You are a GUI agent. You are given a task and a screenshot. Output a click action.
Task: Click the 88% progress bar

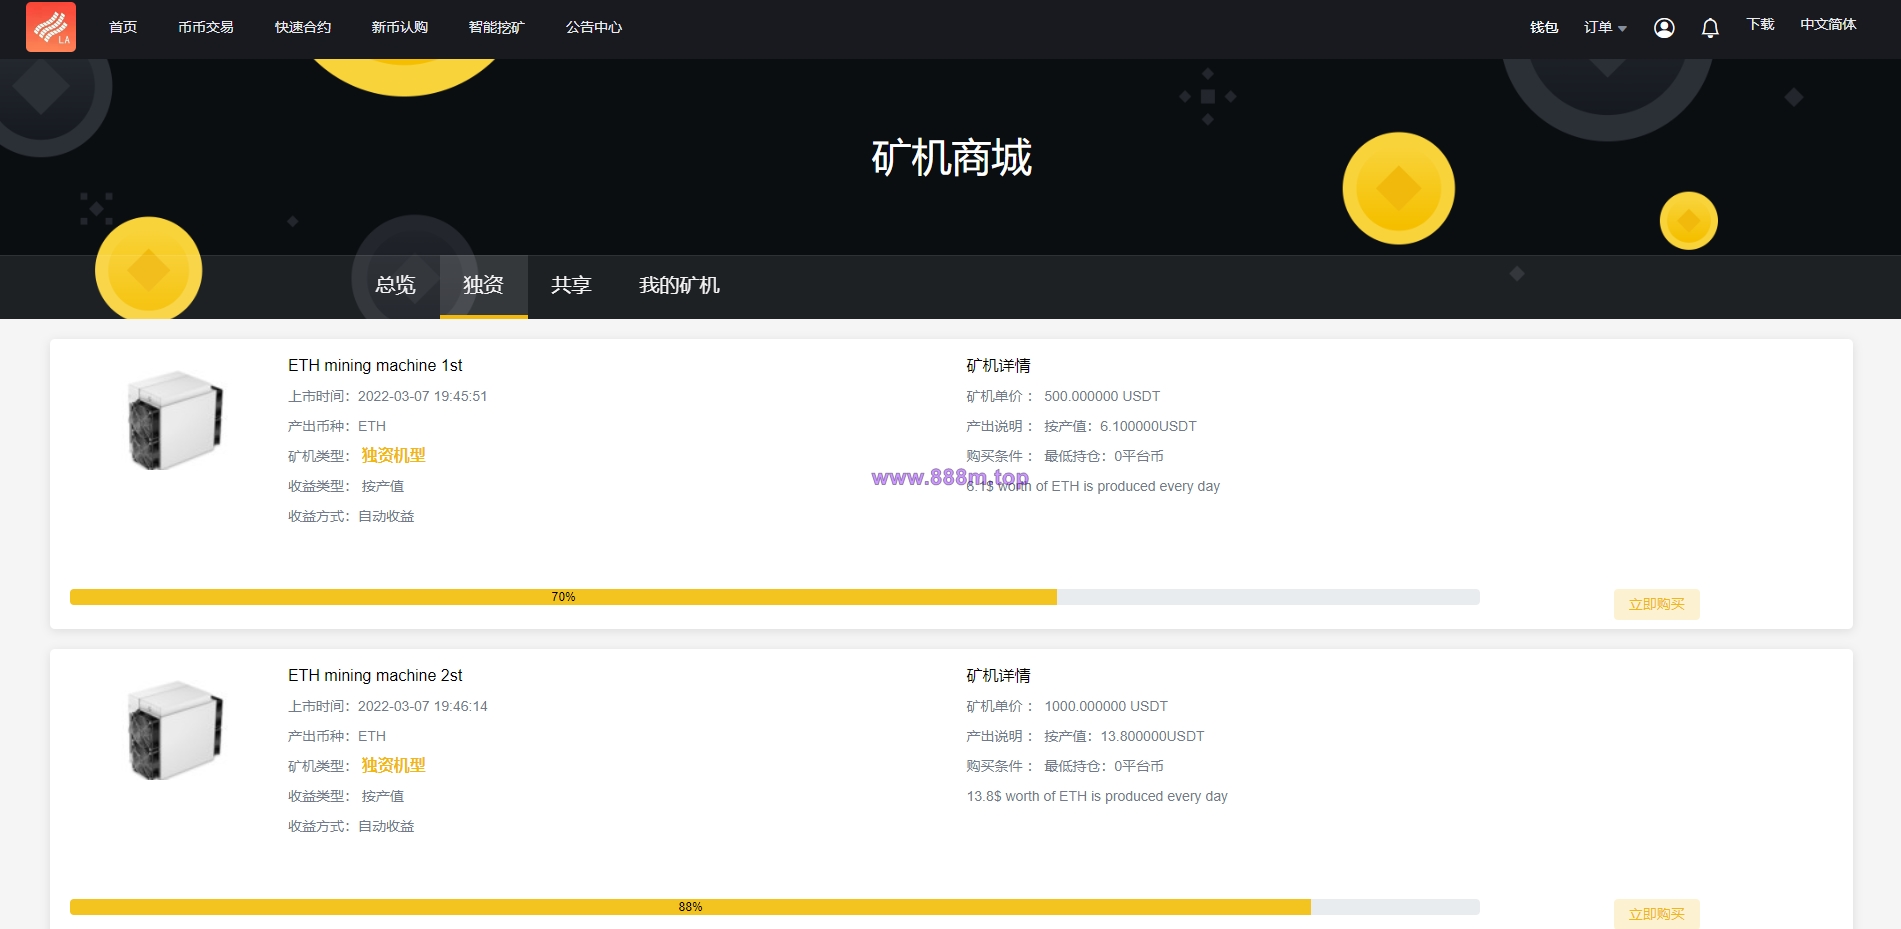[775, 907]
